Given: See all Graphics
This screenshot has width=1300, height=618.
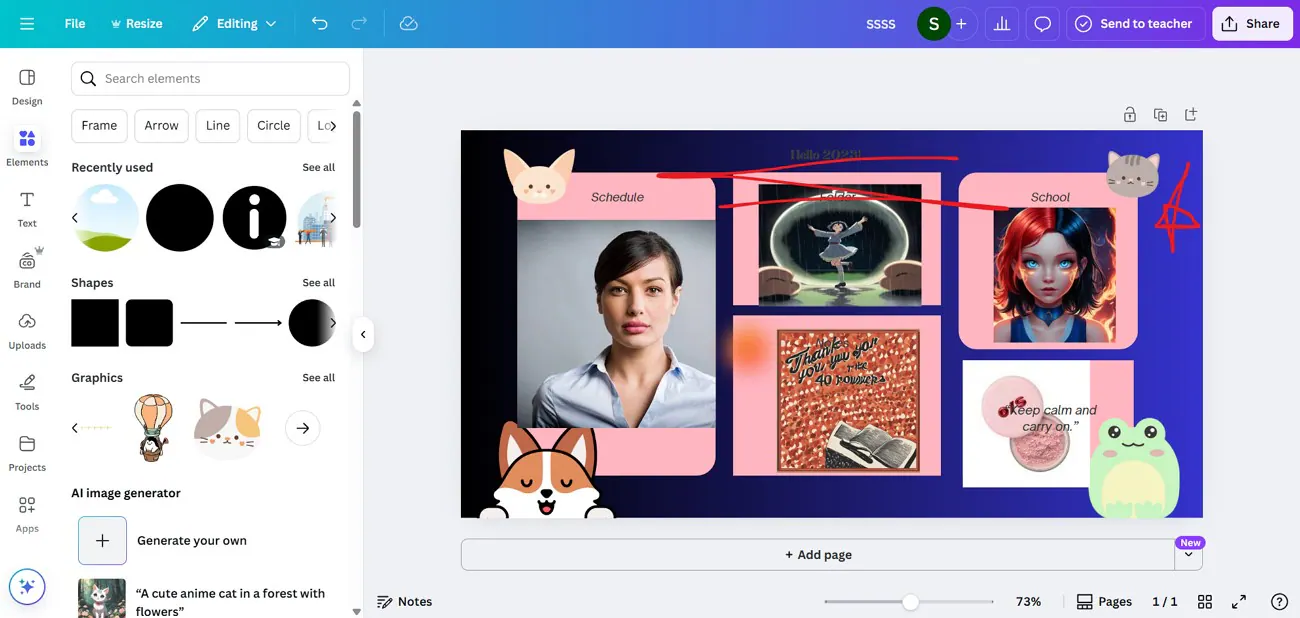Looking at the screenshot, I should coord(319,378).
